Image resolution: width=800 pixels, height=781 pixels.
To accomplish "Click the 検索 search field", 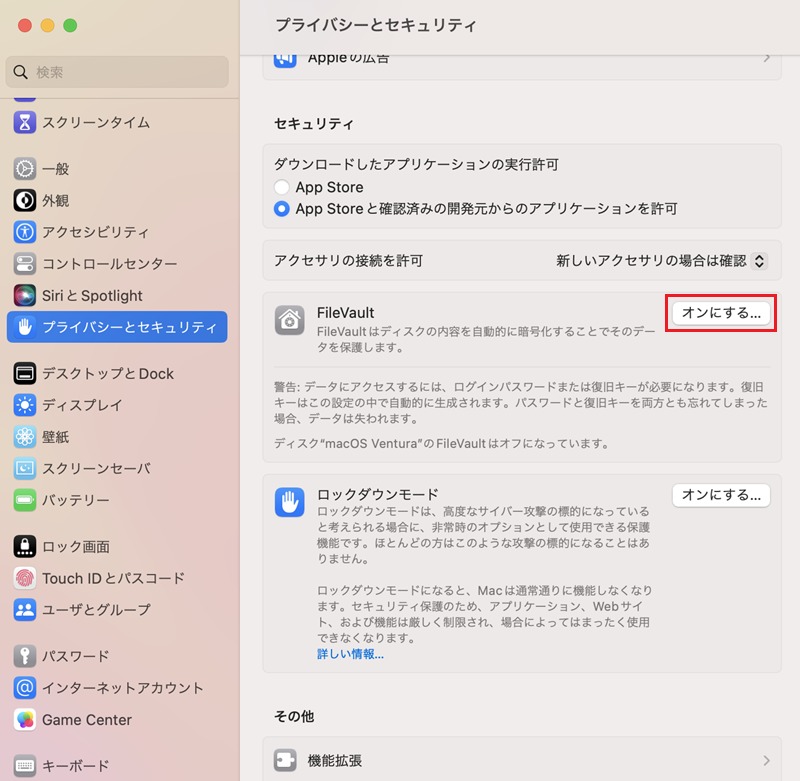I will (x=117, y=72).
